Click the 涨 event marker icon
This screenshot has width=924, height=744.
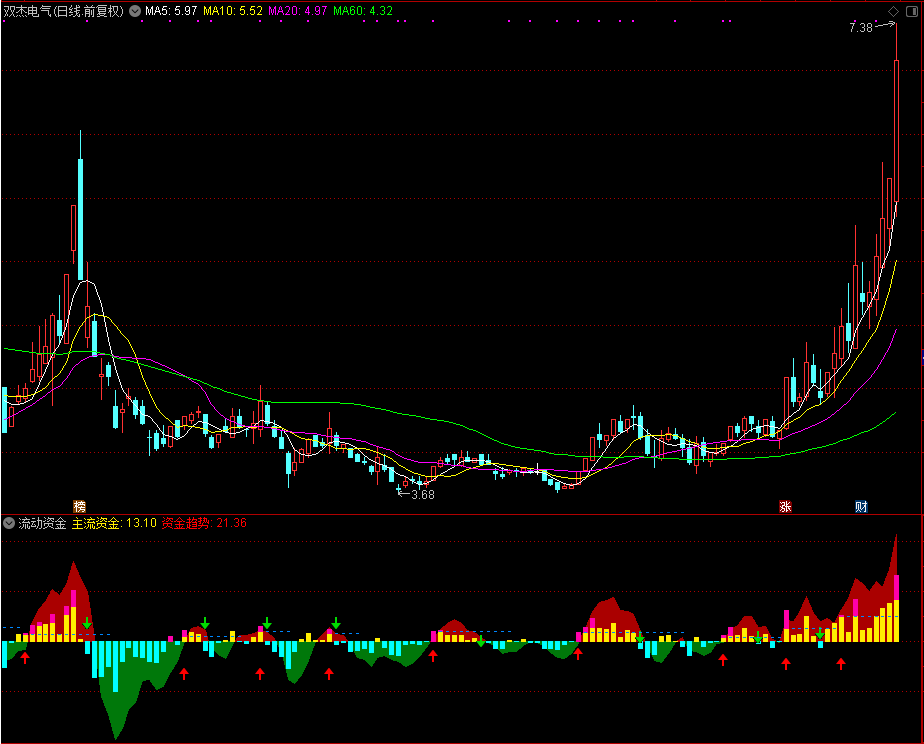point(785,507)
